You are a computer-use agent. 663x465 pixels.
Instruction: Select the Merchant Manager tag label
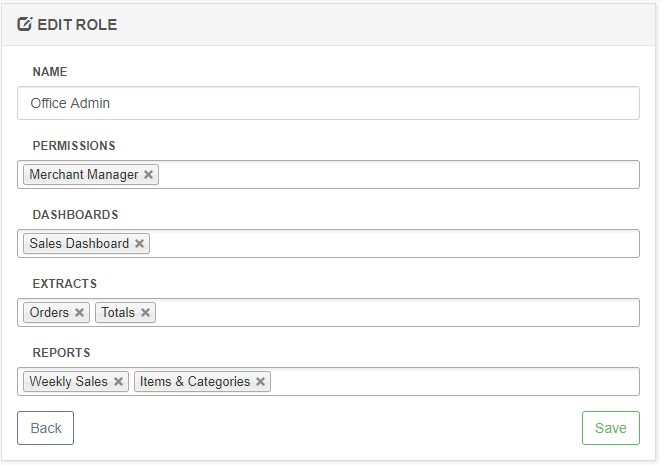click(x=84, y=175)
